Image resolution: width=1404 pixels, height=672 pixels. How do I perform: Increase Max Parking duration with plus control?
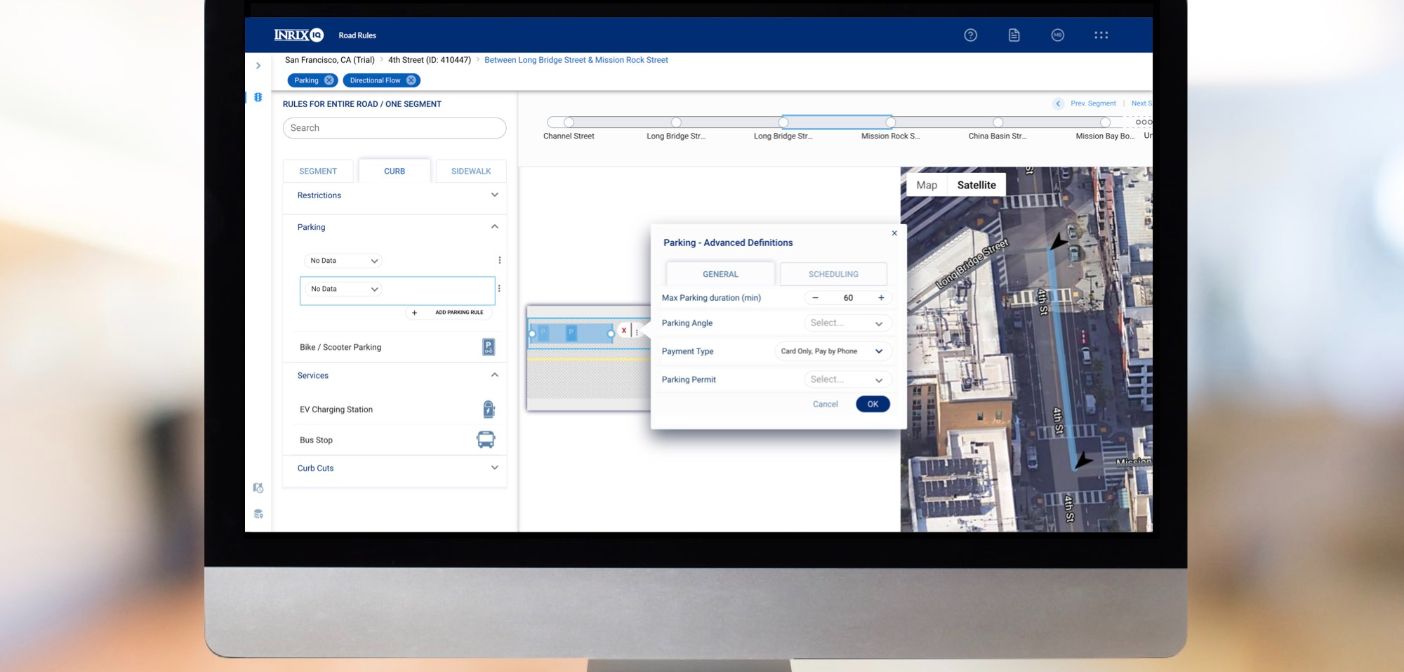pyautogui.click(x=880, y=297)
